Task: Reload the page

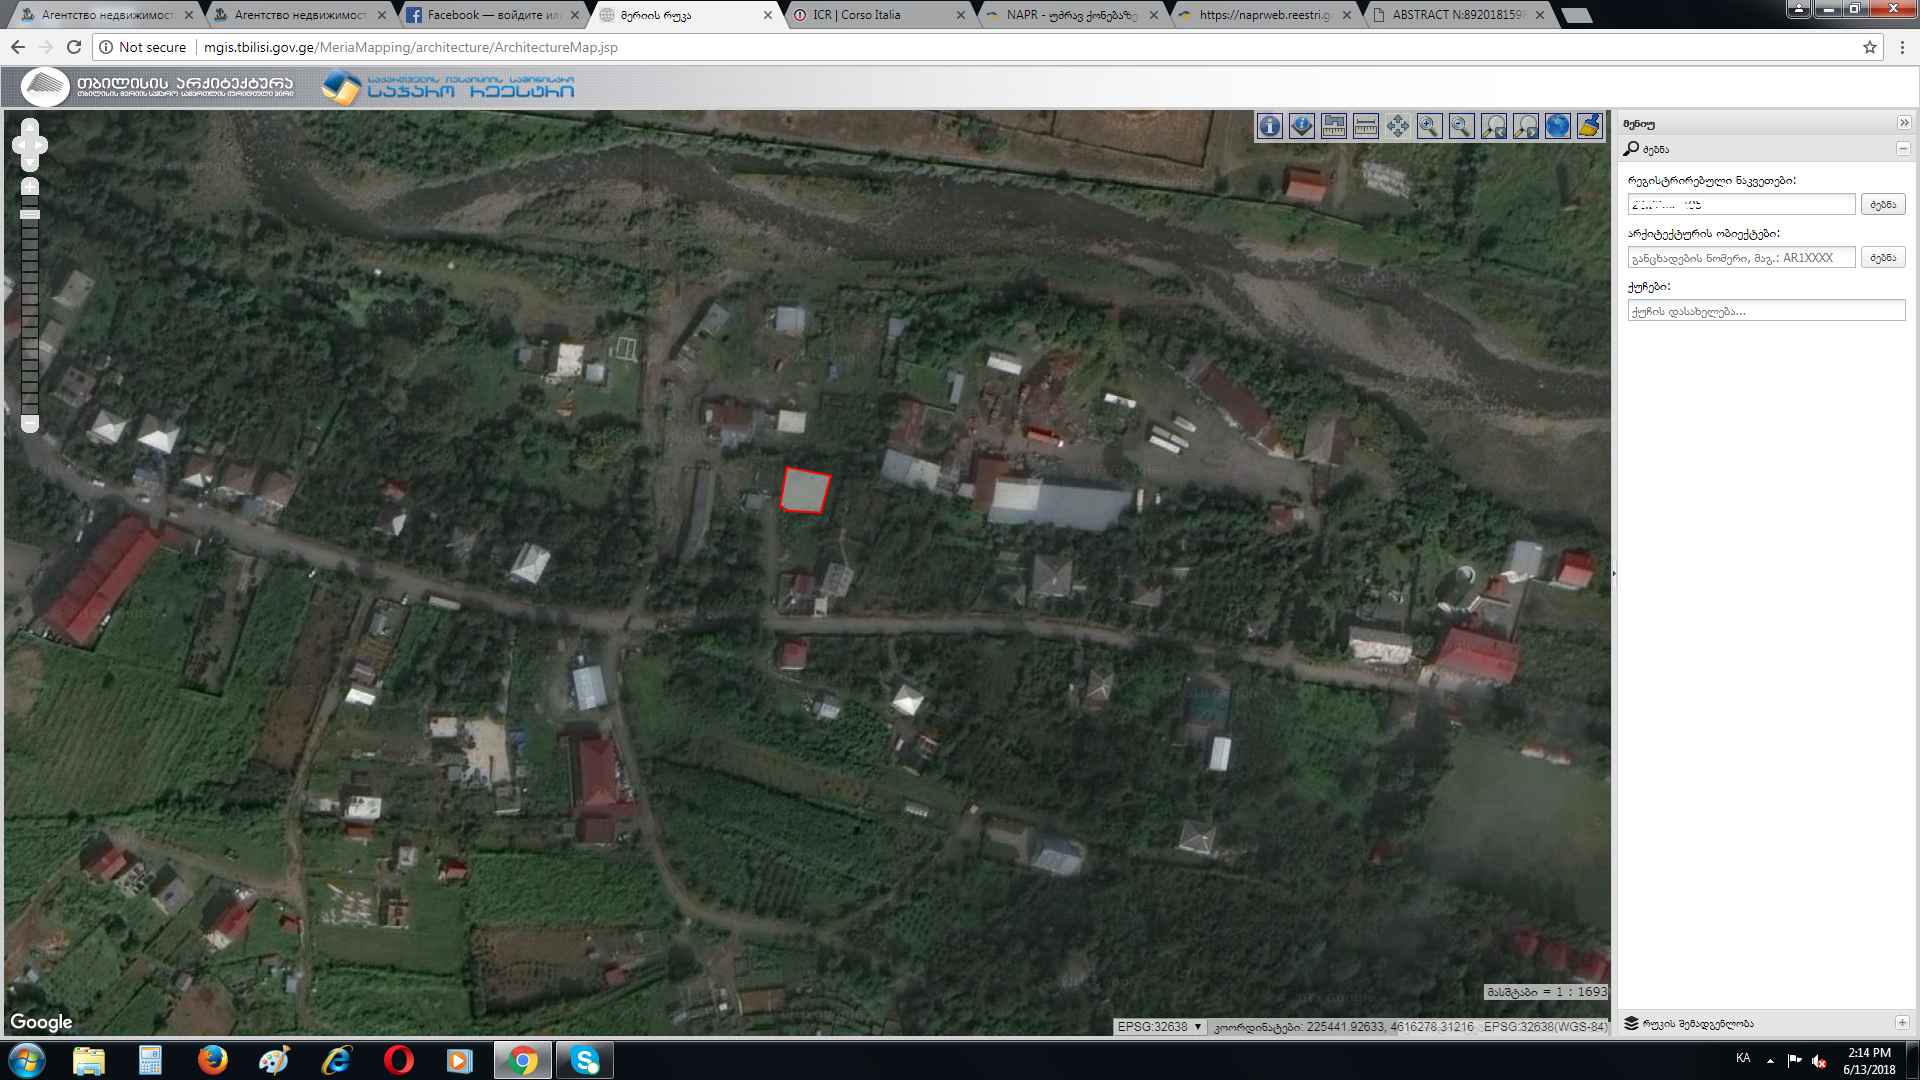Action: pos(74,47)
